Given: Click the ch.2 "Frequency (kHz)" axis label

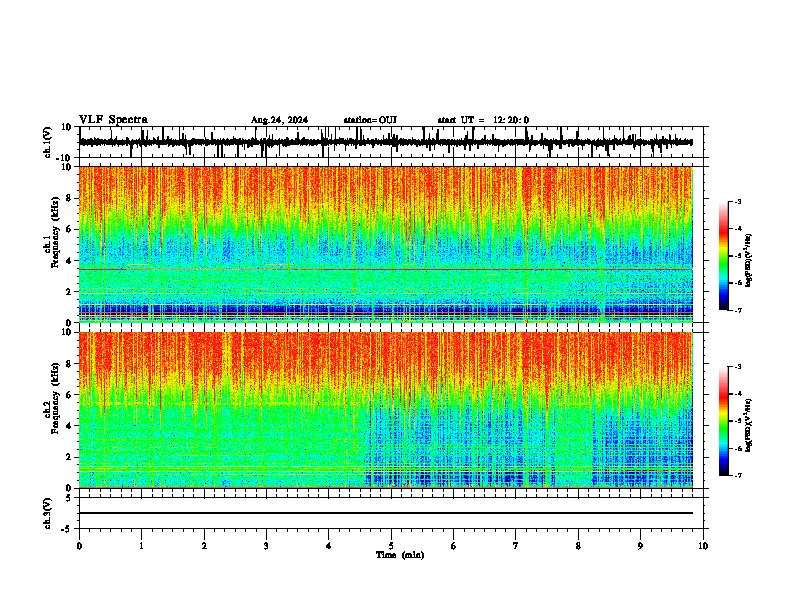Looking at the screenshot, I should coord(55,398).
